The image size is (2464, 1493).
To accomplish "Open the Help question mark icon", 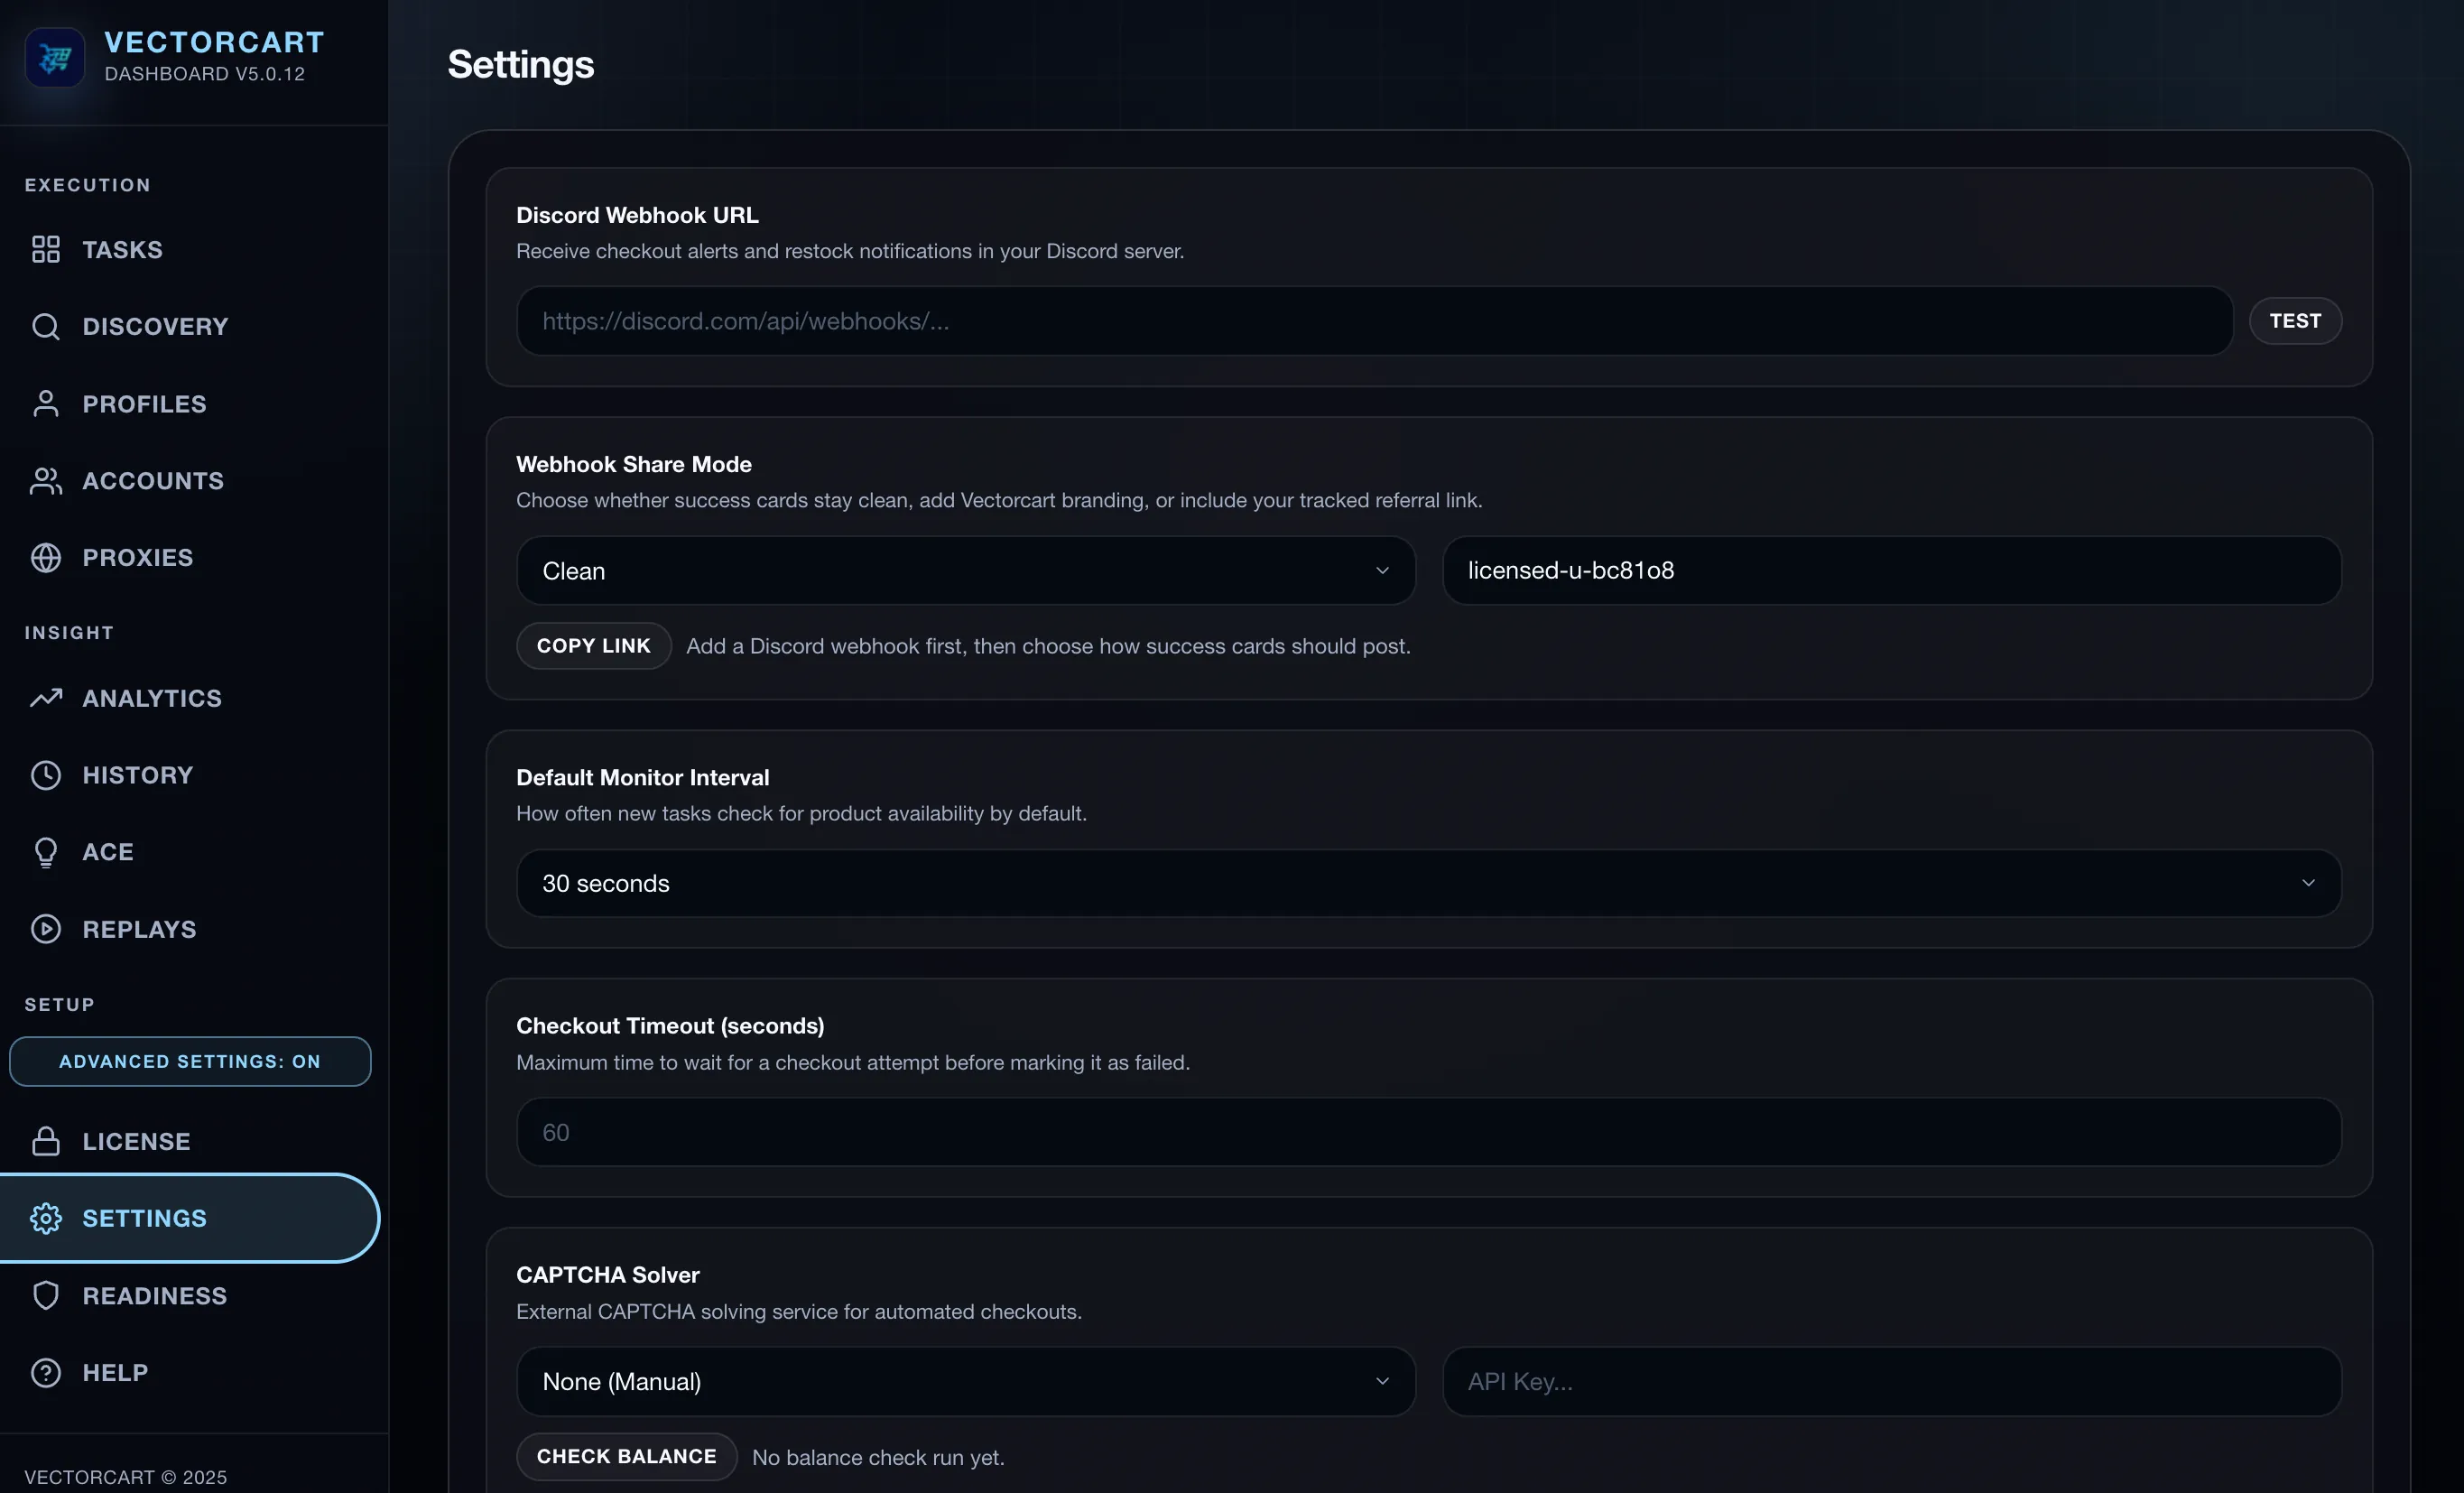I will click(45, 1371).
